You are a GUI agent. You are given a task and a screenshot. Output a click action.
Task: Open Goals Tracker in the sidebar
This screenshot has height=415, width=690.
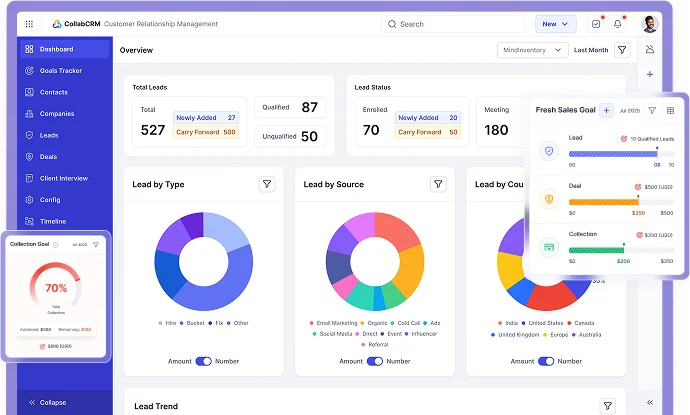(60, 71)
